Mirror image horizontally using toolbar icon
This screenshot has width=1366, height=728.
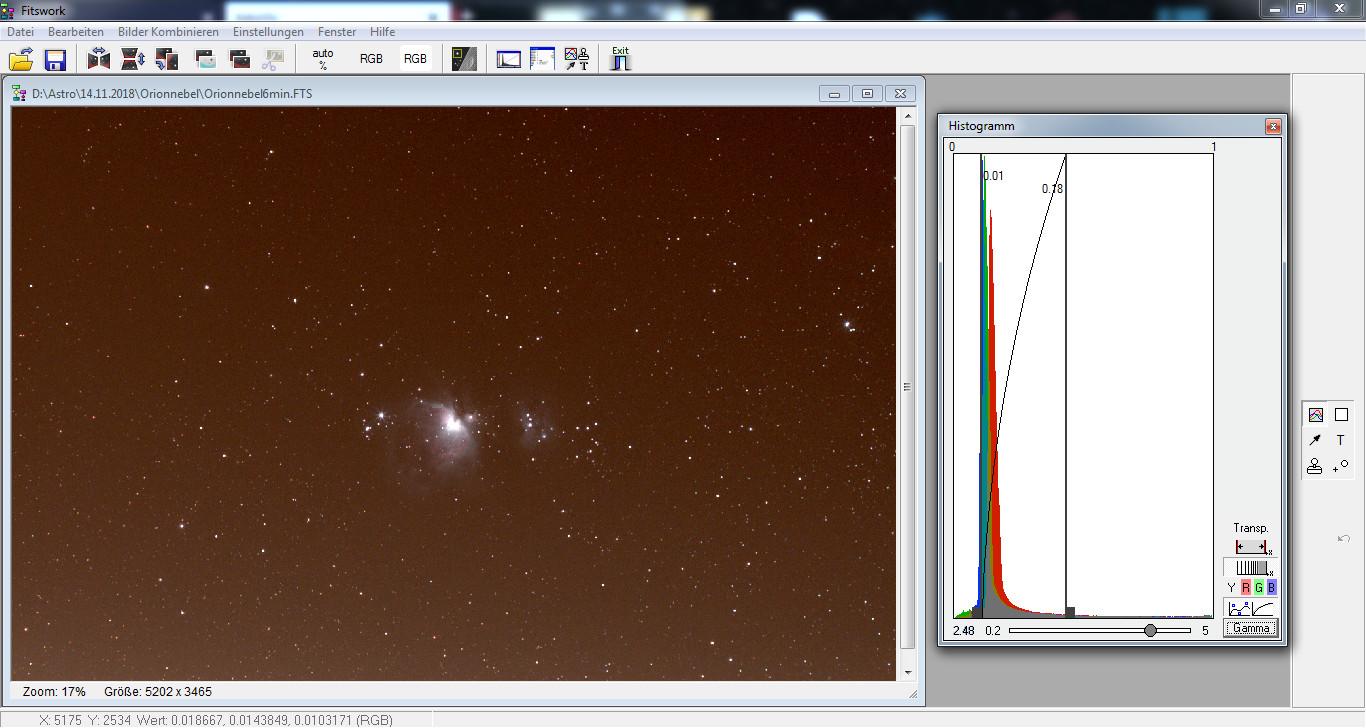(x=99, y=59)
